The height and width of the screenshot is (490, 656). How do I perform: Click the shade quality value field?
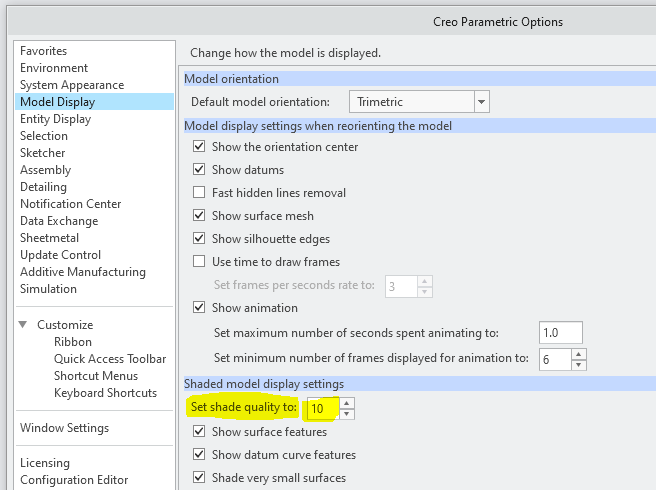[320, 408]
